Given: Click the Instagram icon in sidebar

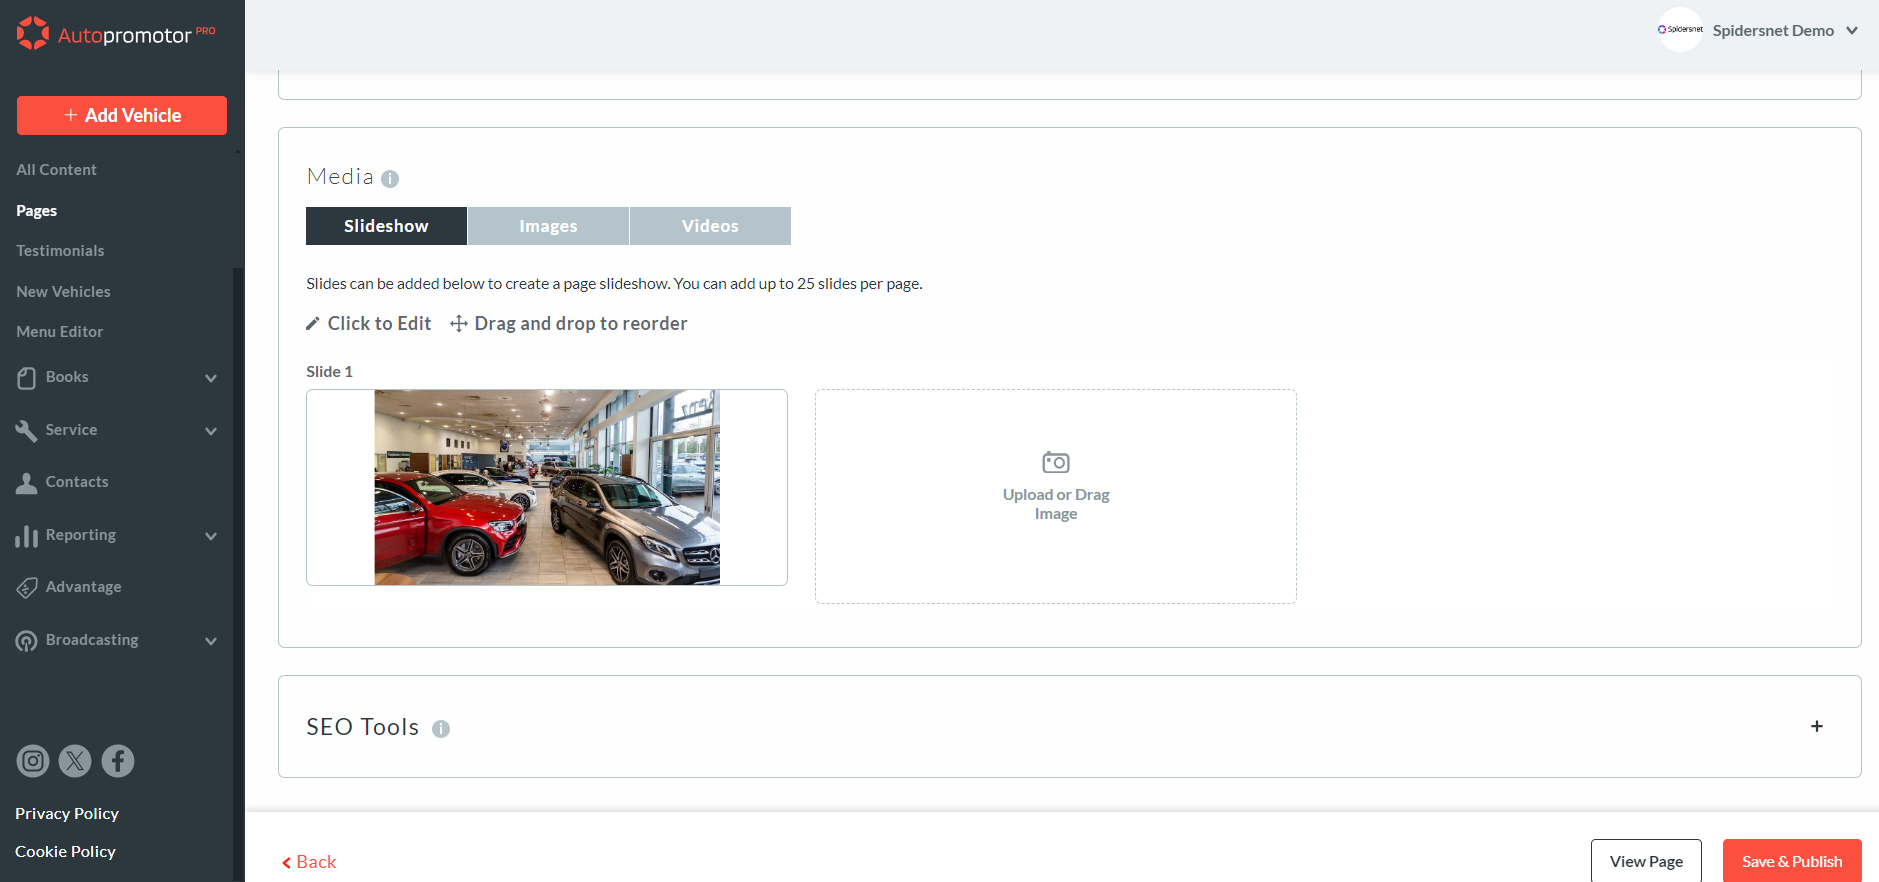Looking at the screenshot, I should [x=33, y=761].
